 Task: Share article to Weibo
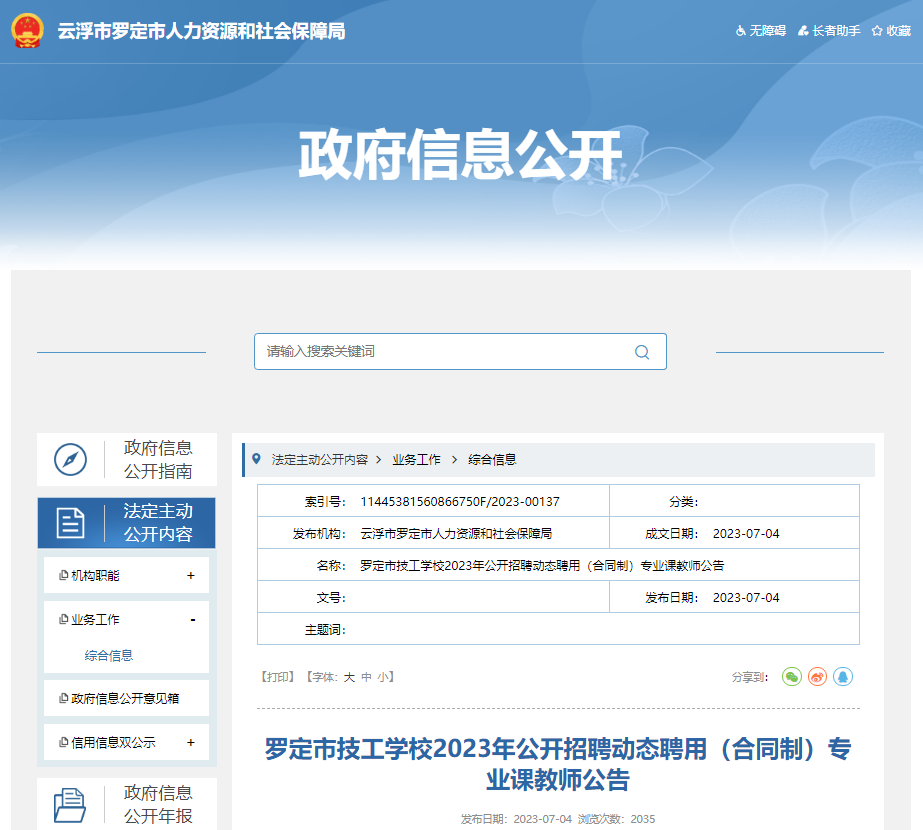coord(818,677)
